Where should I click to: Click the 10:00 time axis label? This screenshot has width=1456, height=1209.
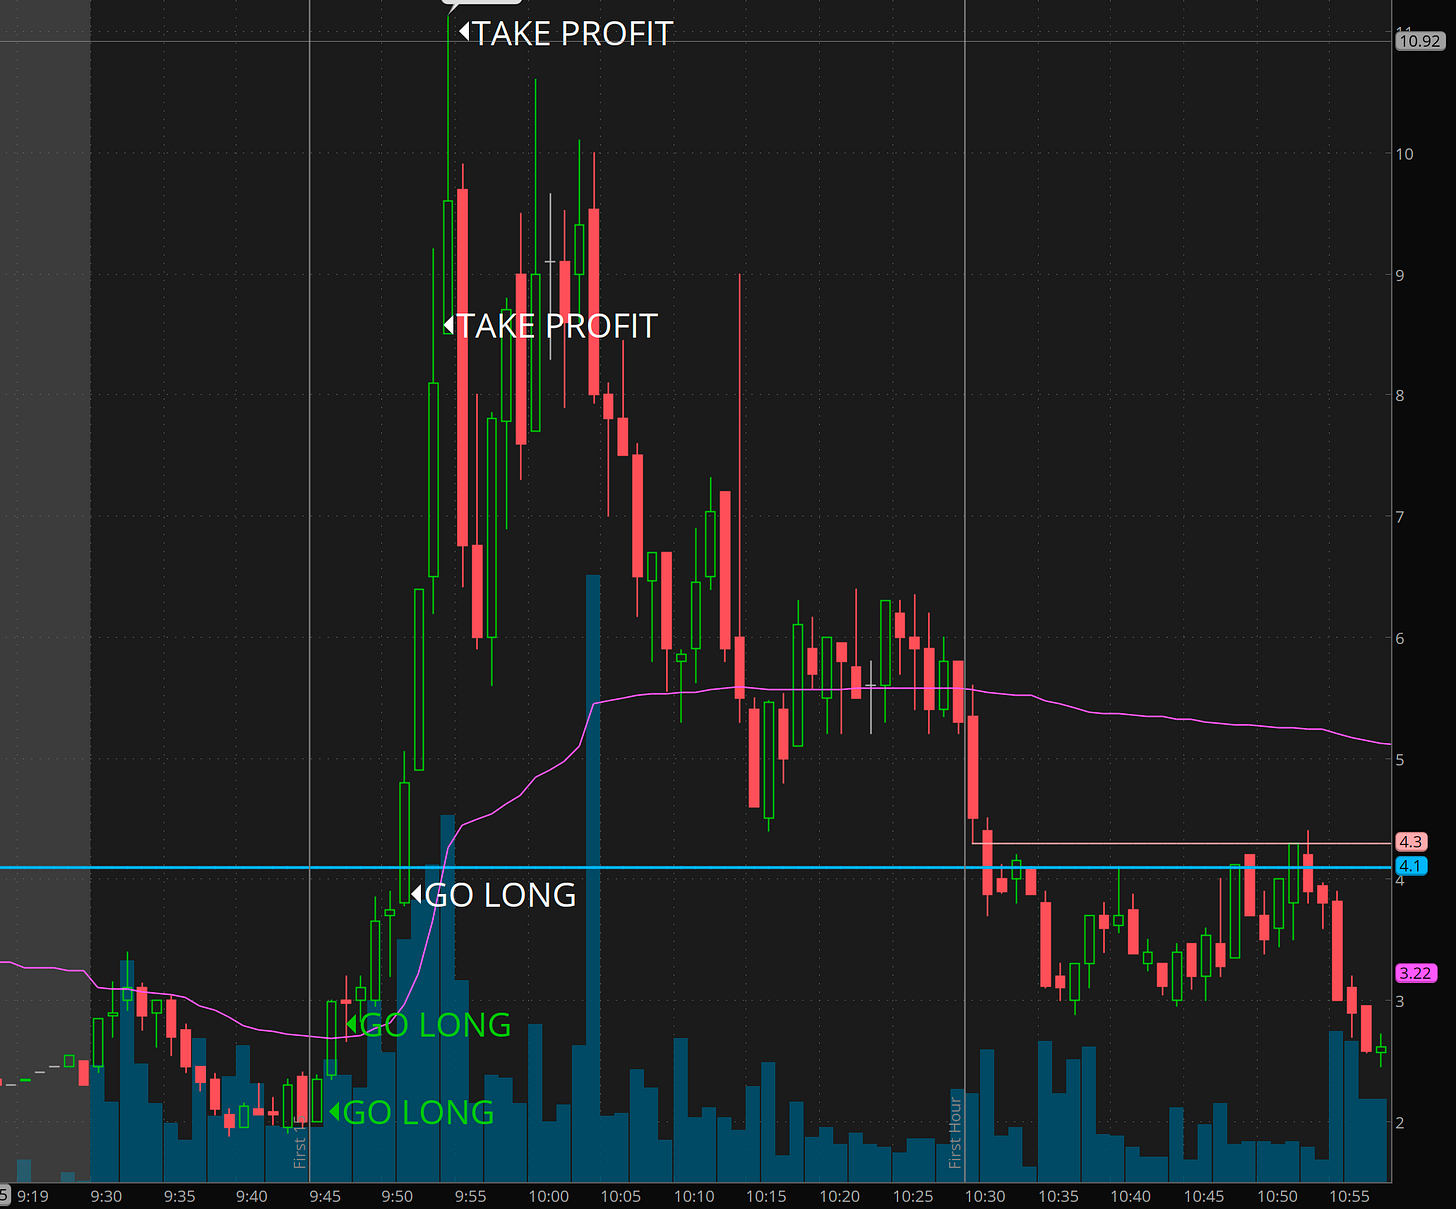click(548, 1196)
